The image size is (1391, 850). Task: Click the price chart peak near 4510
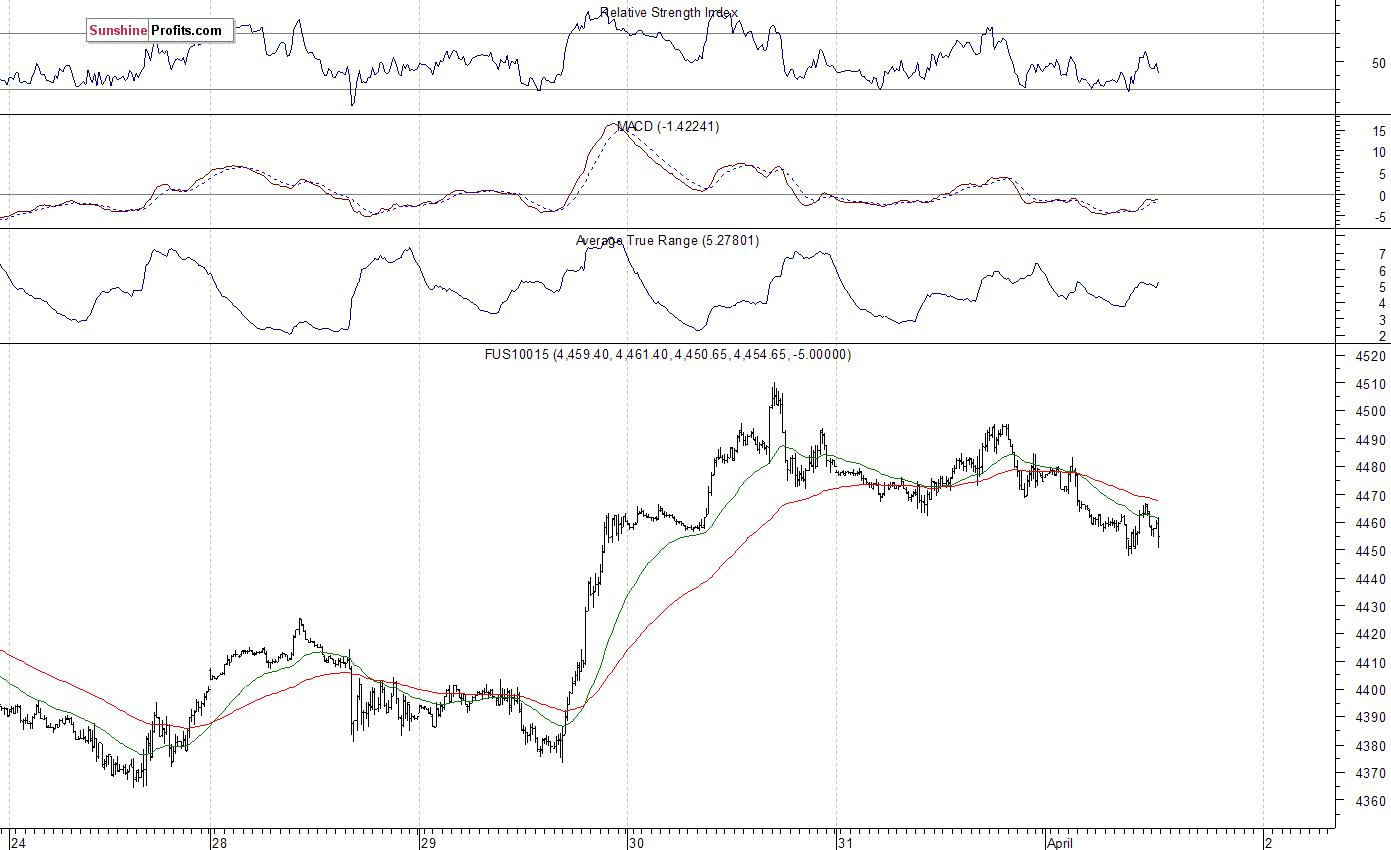click(x=774, y=385)
